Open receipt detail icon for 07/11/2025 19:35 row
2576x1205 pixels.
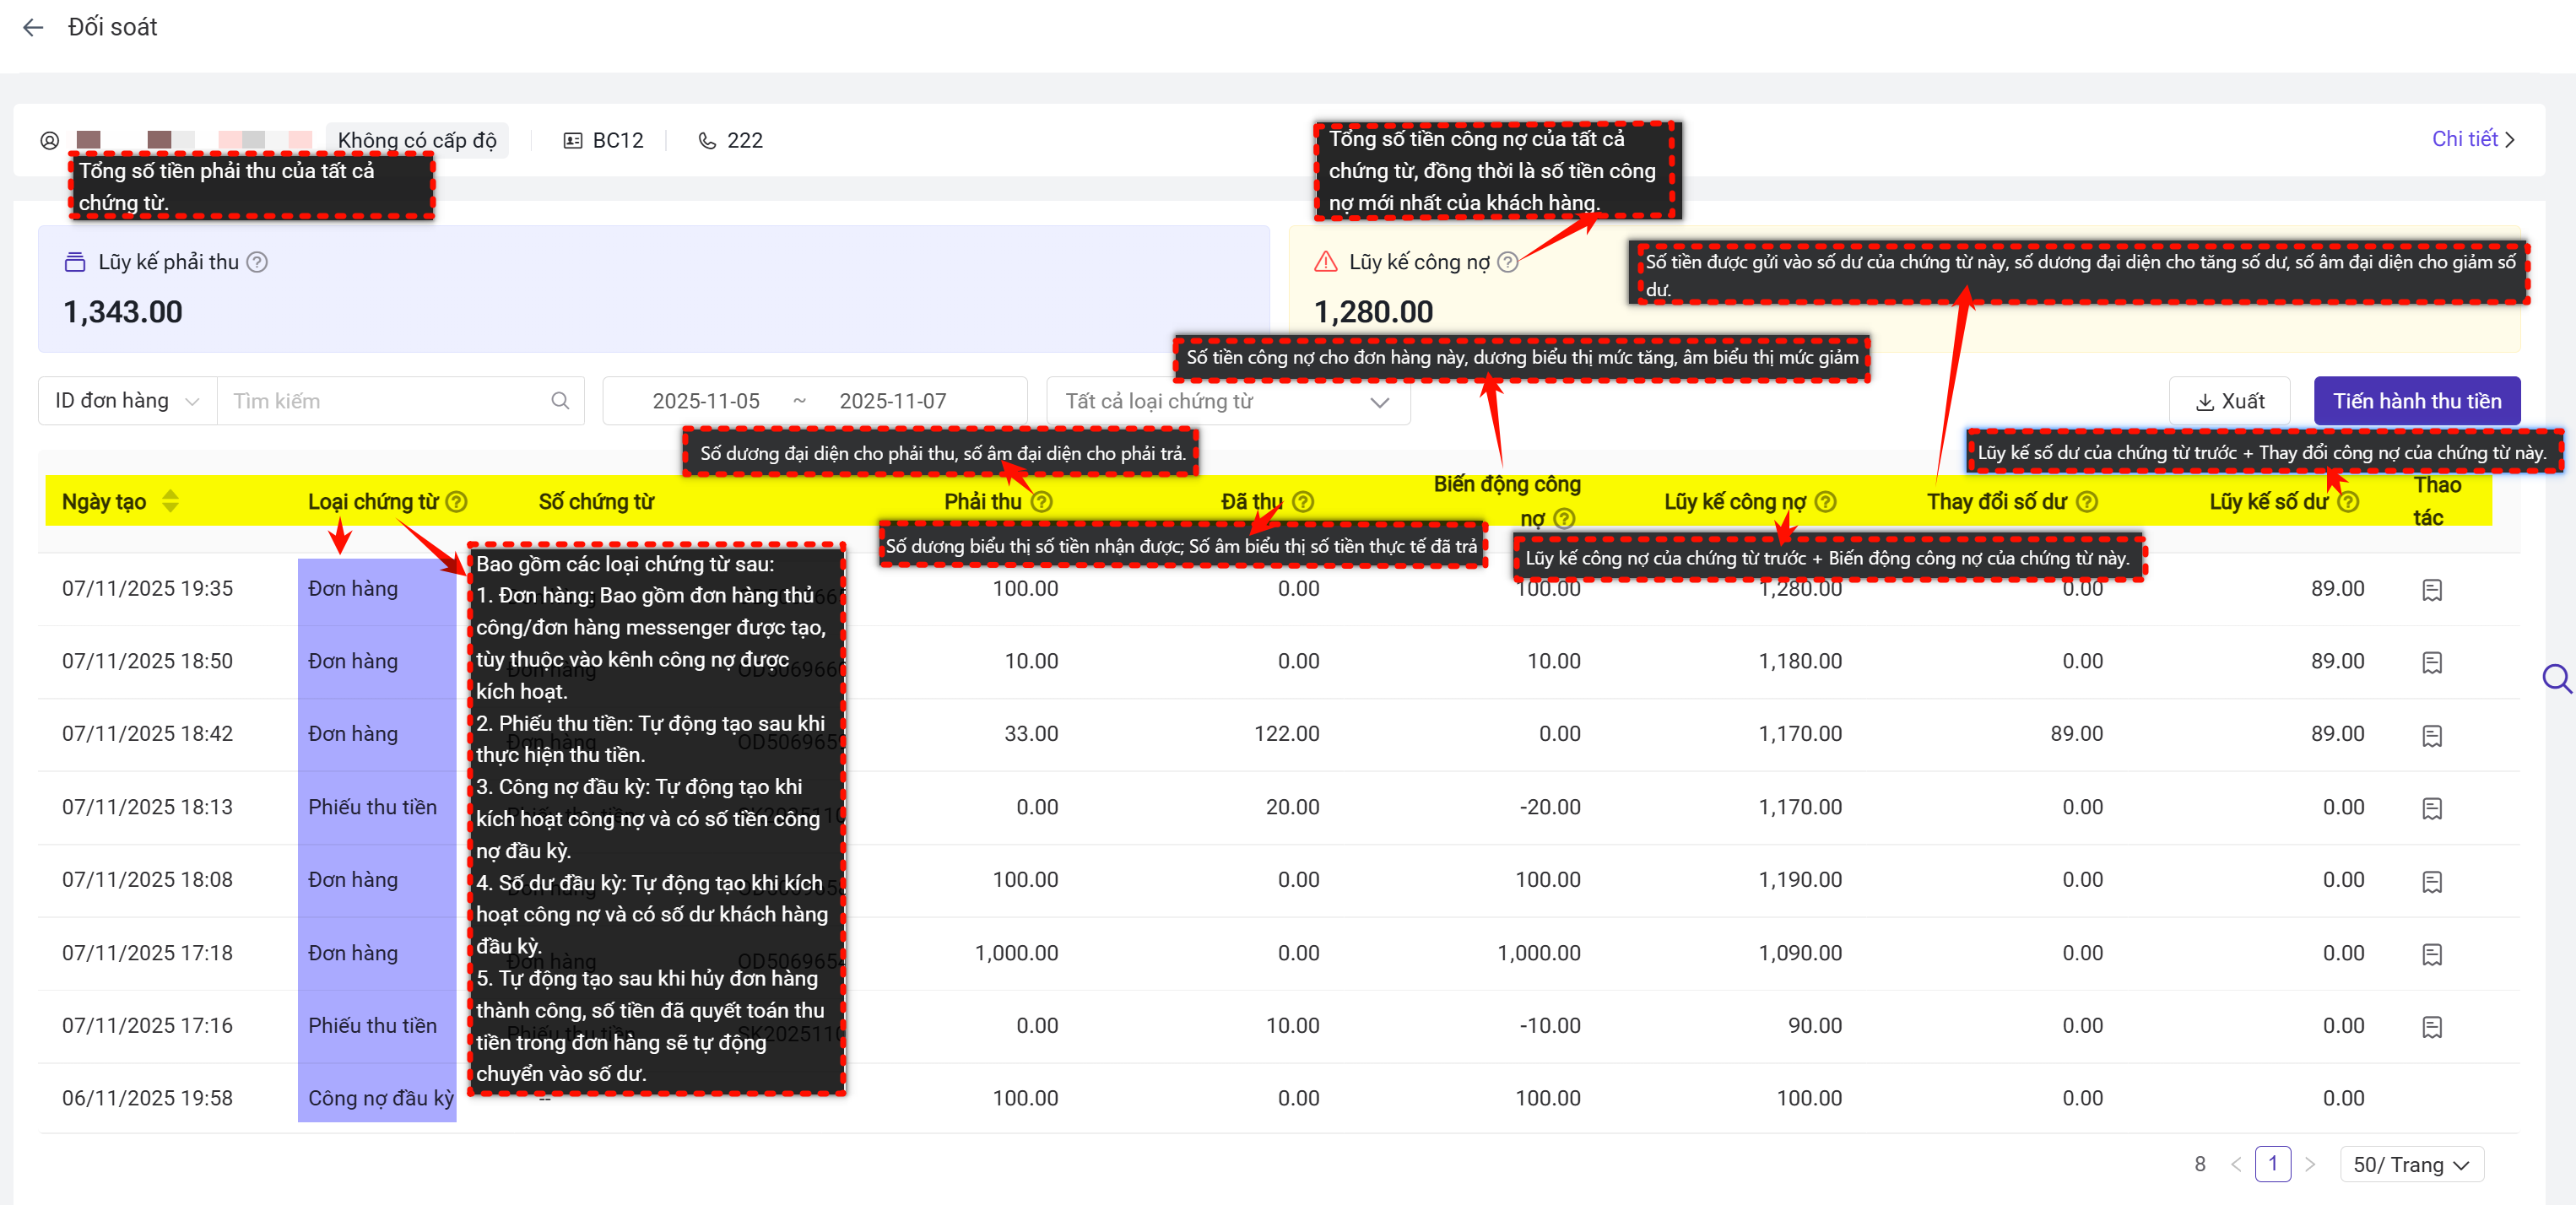tap(2432, 590)
